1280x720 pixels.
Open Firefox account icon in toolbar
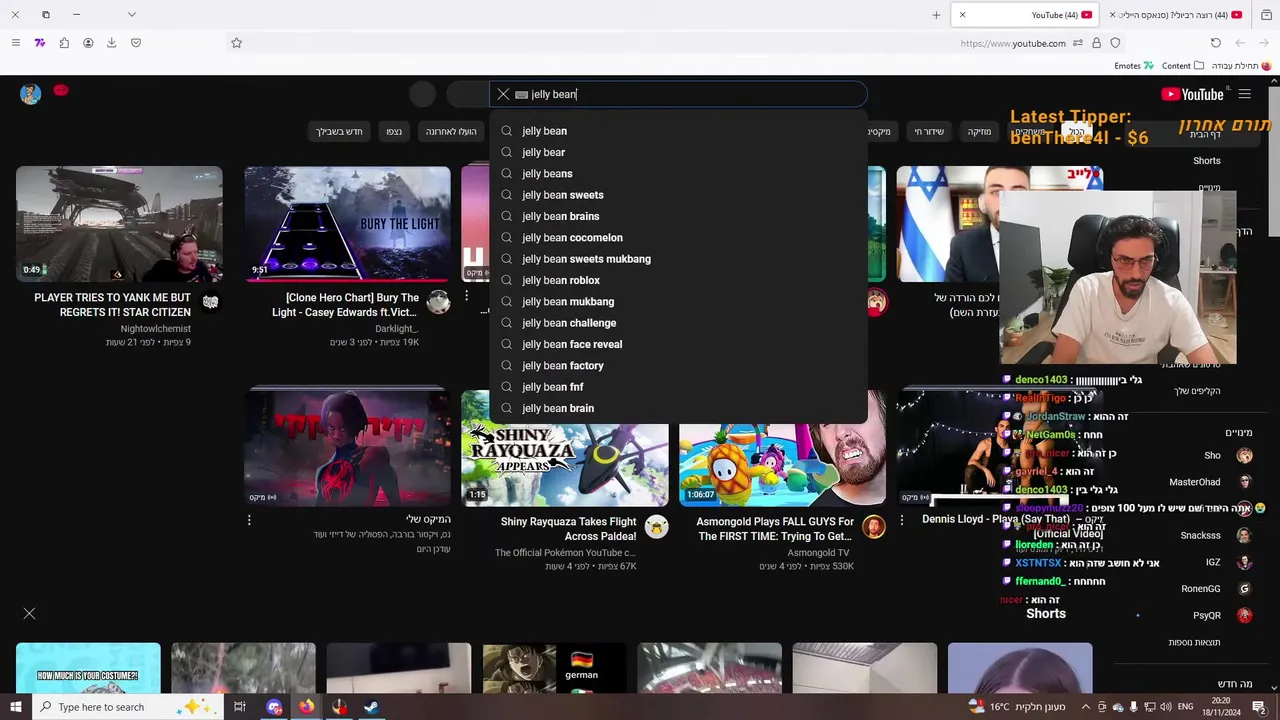click(88, 43)
